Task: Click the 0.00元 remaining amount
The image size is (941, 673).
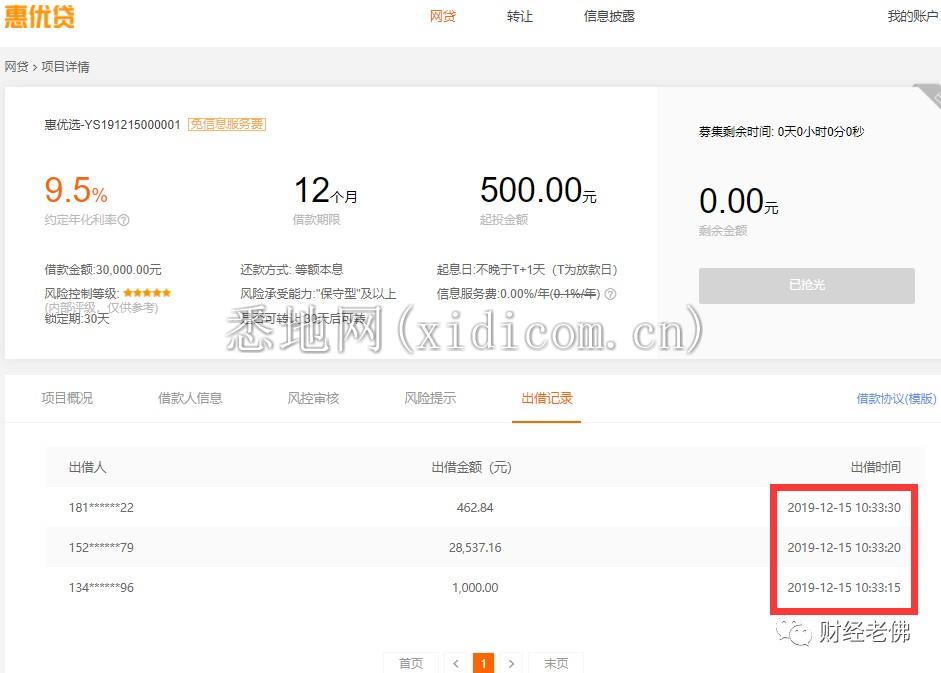Action: click(x=739, y=201)
